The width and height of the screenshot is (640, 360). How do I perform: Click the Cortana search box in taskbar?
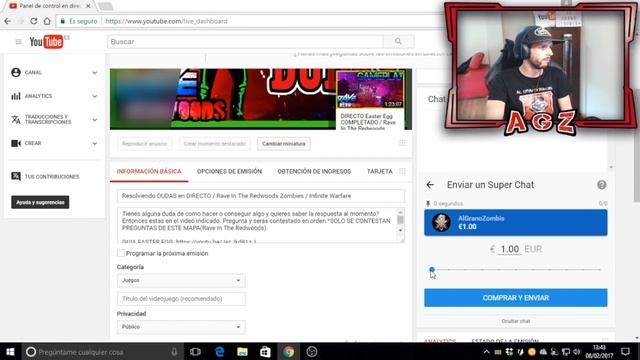pyautogui.click(x=102, y=352)
